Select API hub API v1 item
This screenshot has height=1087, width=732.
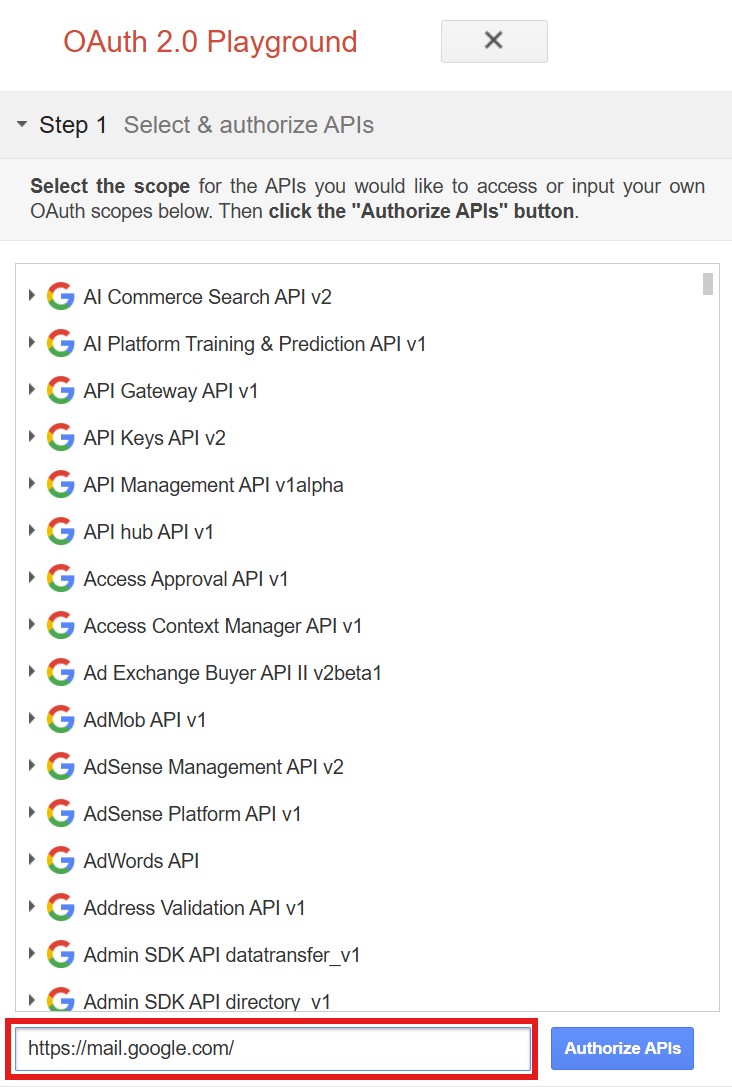point(148,532)
